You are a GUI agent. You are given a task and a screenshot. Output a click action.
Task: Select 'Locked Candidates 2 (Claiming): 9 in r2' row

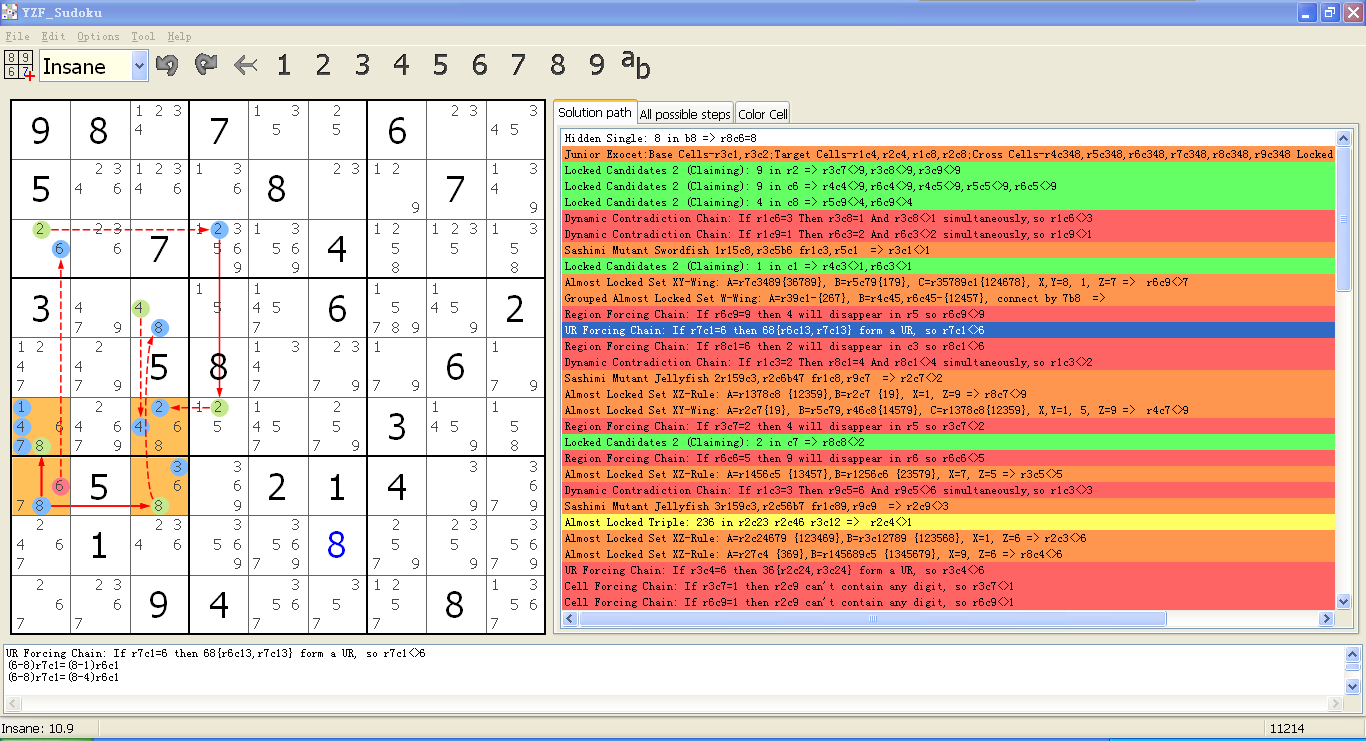(948, 170)
